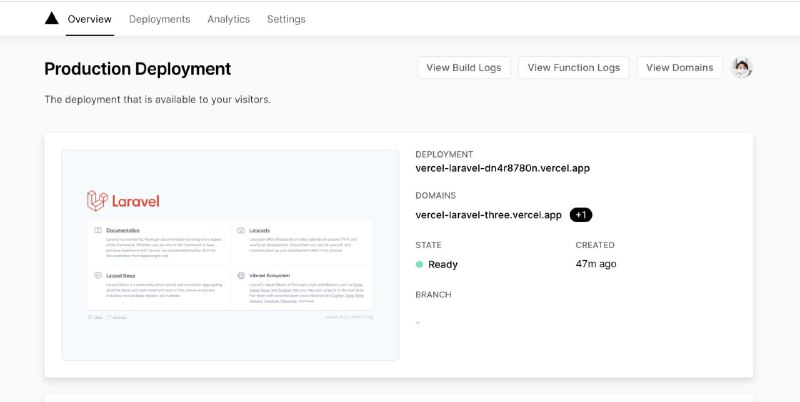
Task: Click Laravel News in the preview
Action: pyautogui.click(x=120, y=275)
